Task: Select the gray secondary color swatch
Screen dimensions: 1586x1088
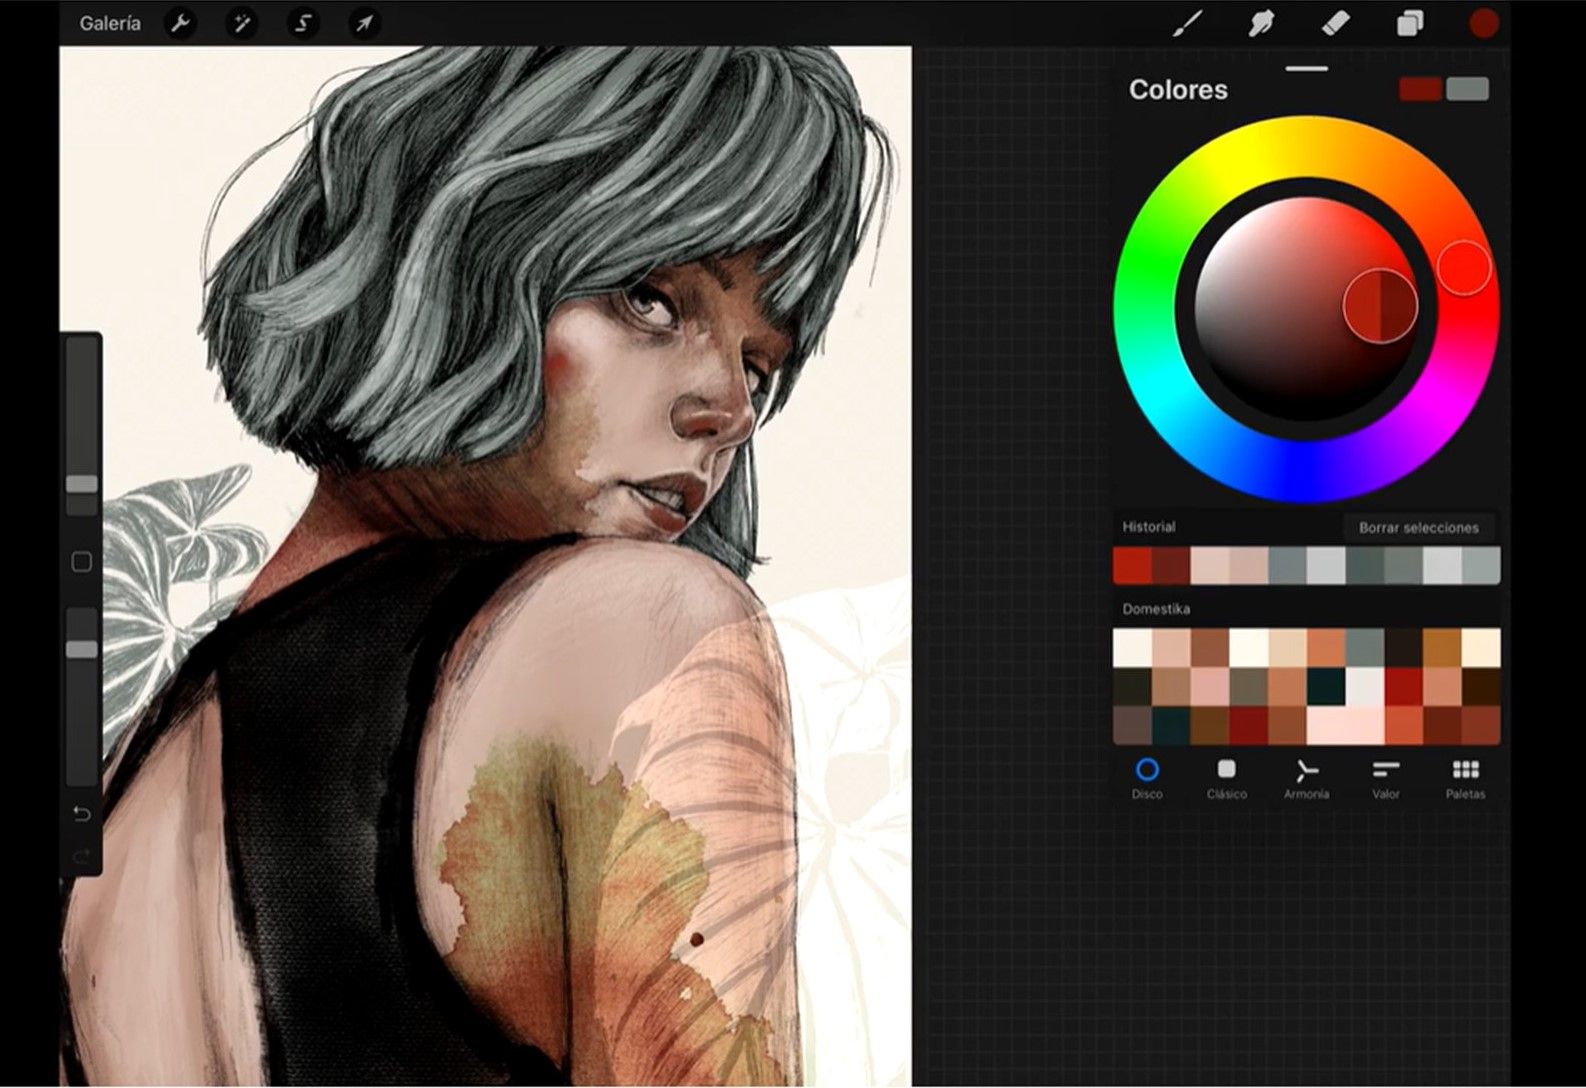Action: pos(1467,89)
